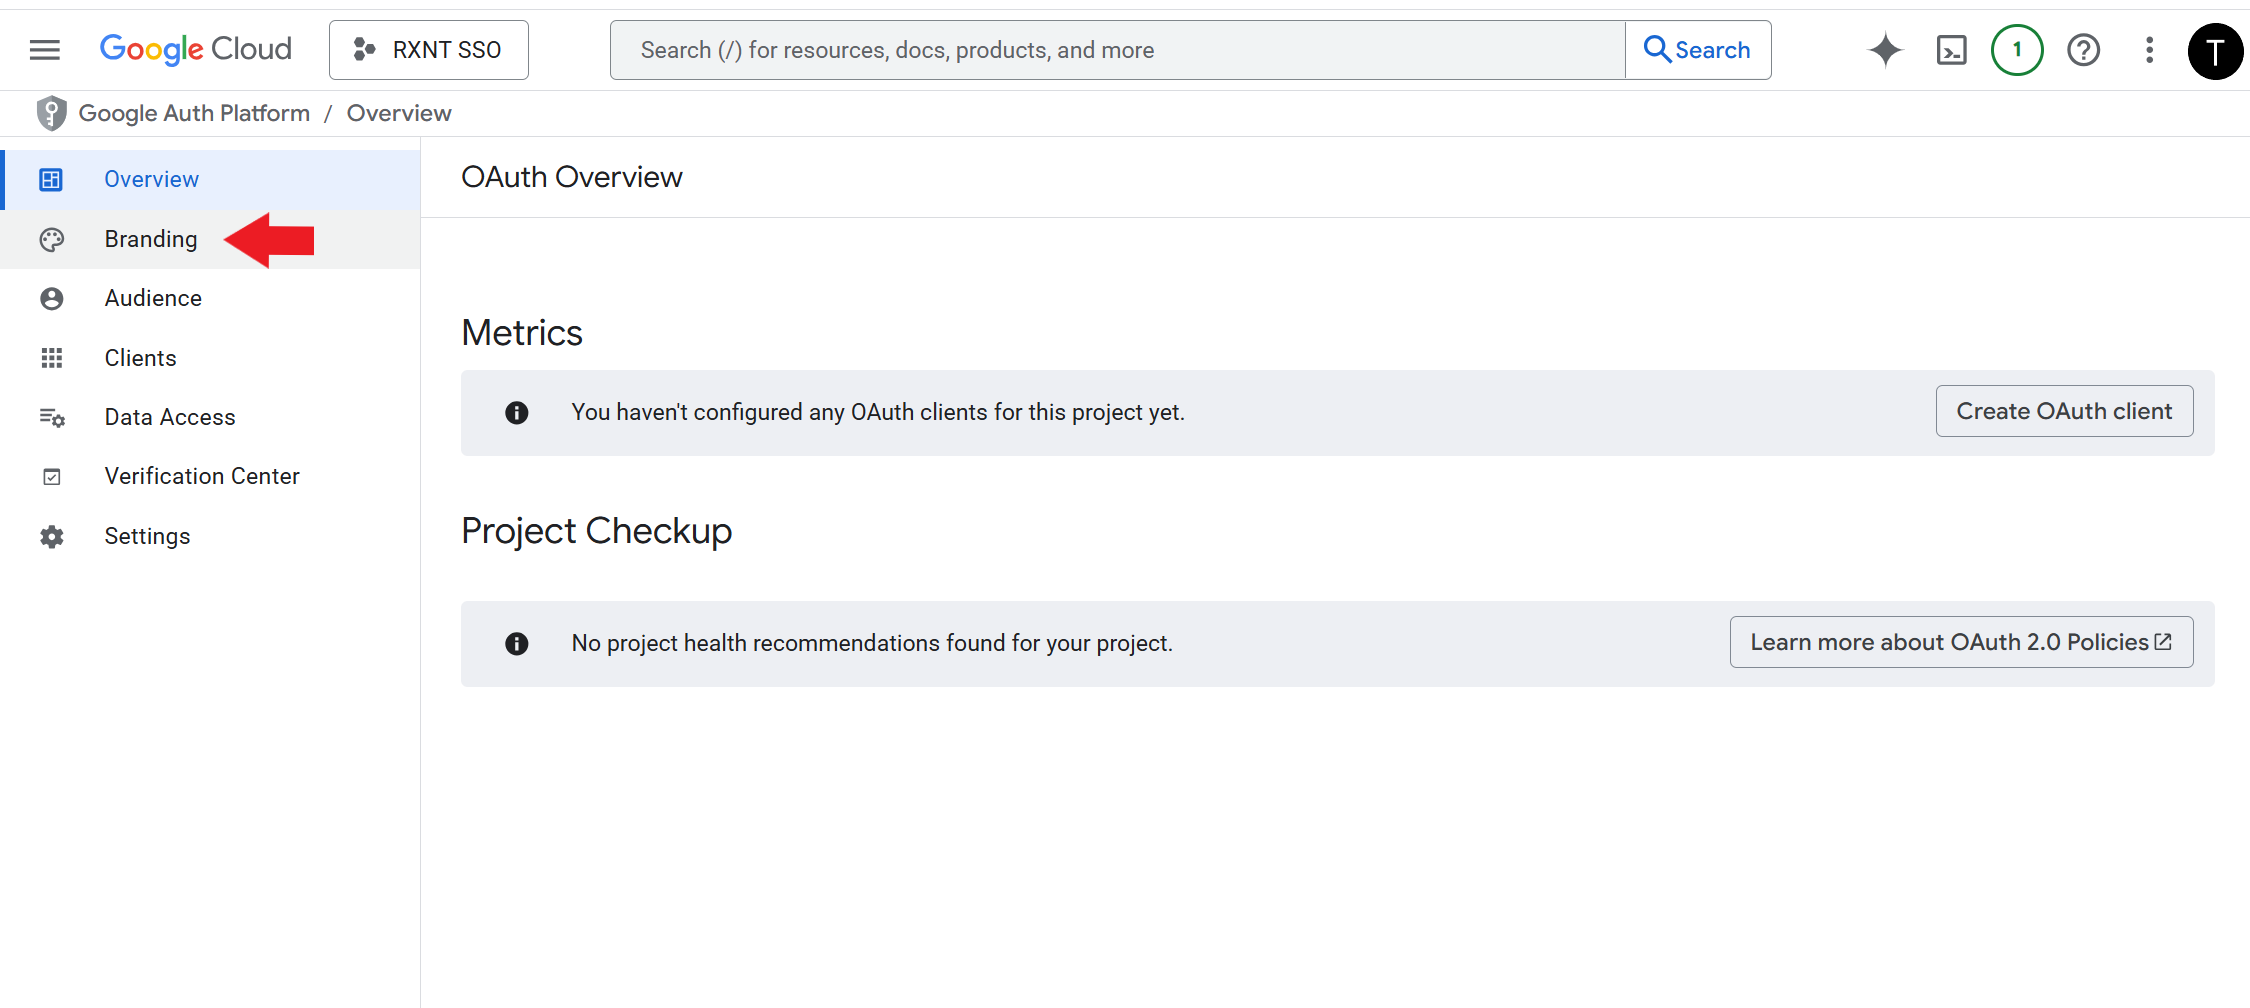
Task: Navigate via the Google Auth Platform breadcrumb
Action: pos(195,112)
